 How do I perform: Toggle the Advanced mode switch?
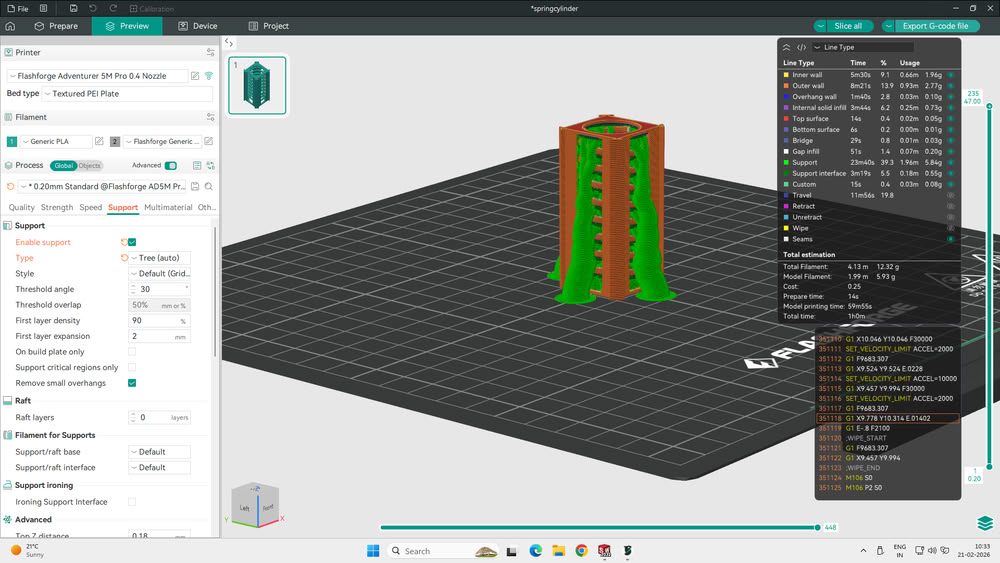(x=171, y=166)
